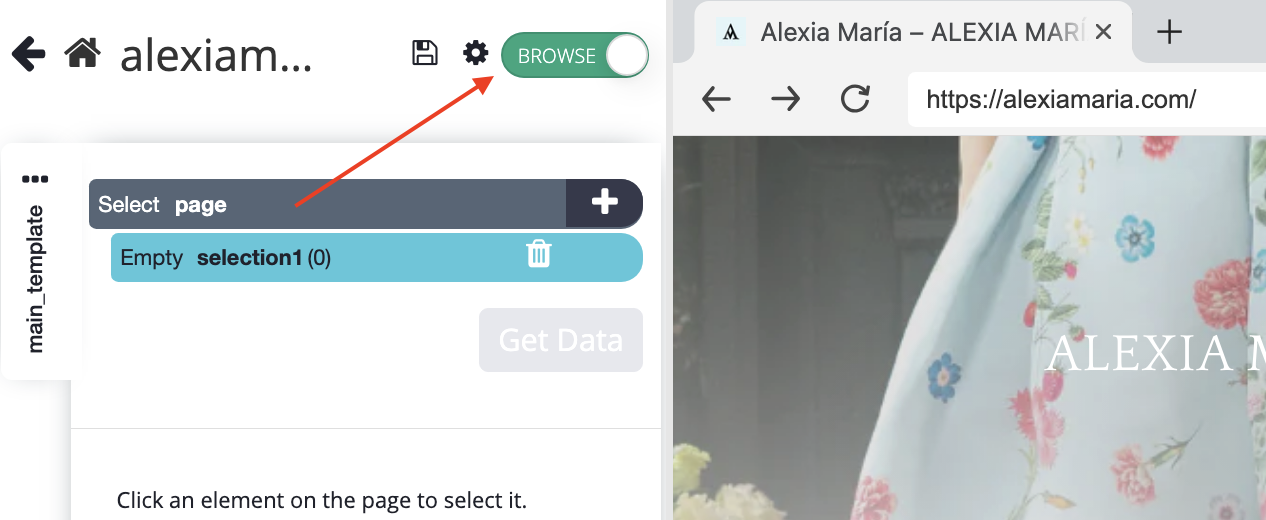
Task: Open settings gear icon
Action: [x=475, y=53]
